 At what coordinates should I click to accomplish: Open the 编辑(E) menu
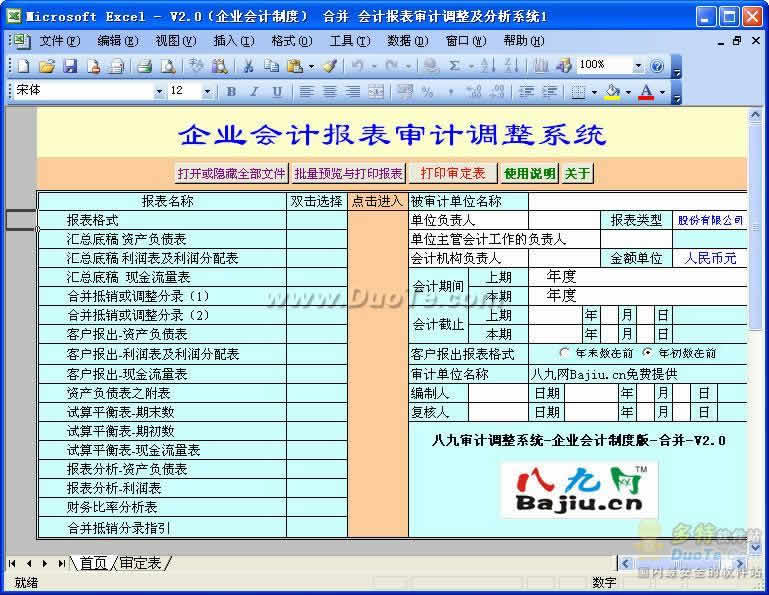pos(118,41)
